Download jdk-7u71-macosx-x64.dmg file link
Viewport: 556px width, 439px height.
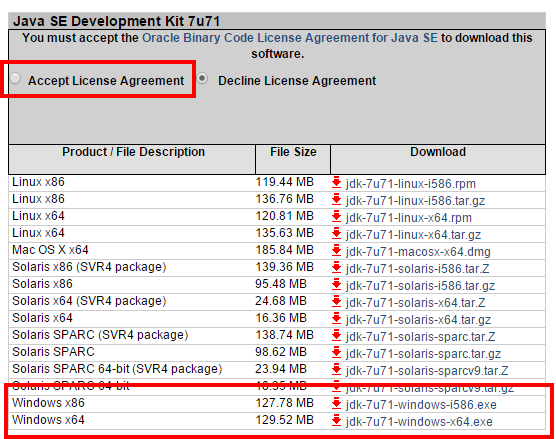click(x=418, y=252)
